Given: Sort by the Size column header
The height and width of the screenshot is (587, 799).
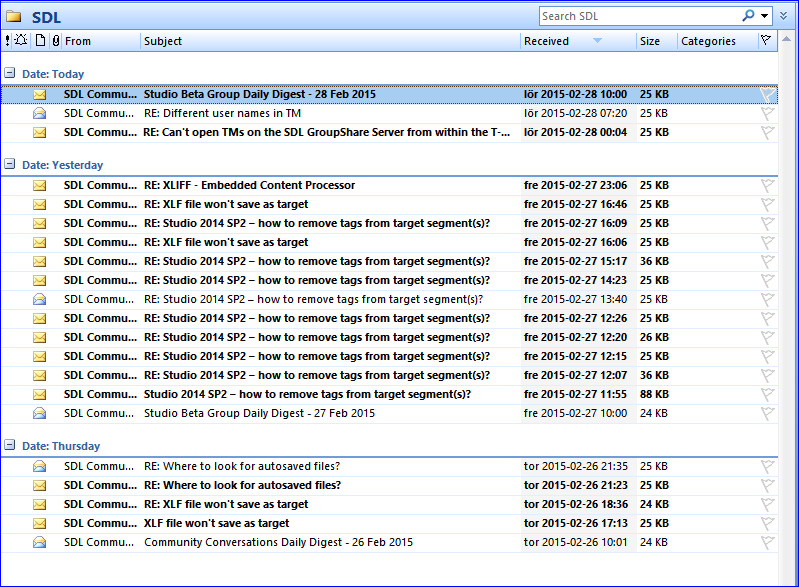Looking at the screenshot, I should click(x=655, y=41).
